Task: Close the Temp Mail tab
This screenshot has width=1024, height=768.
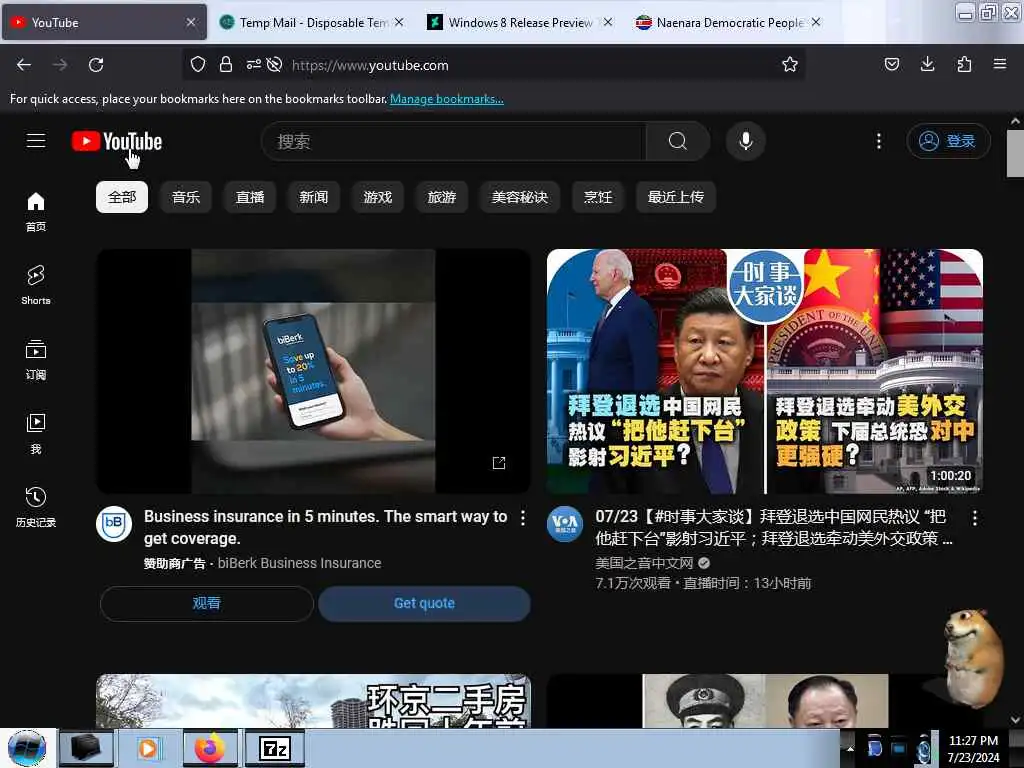Action: tap(399, 23)
